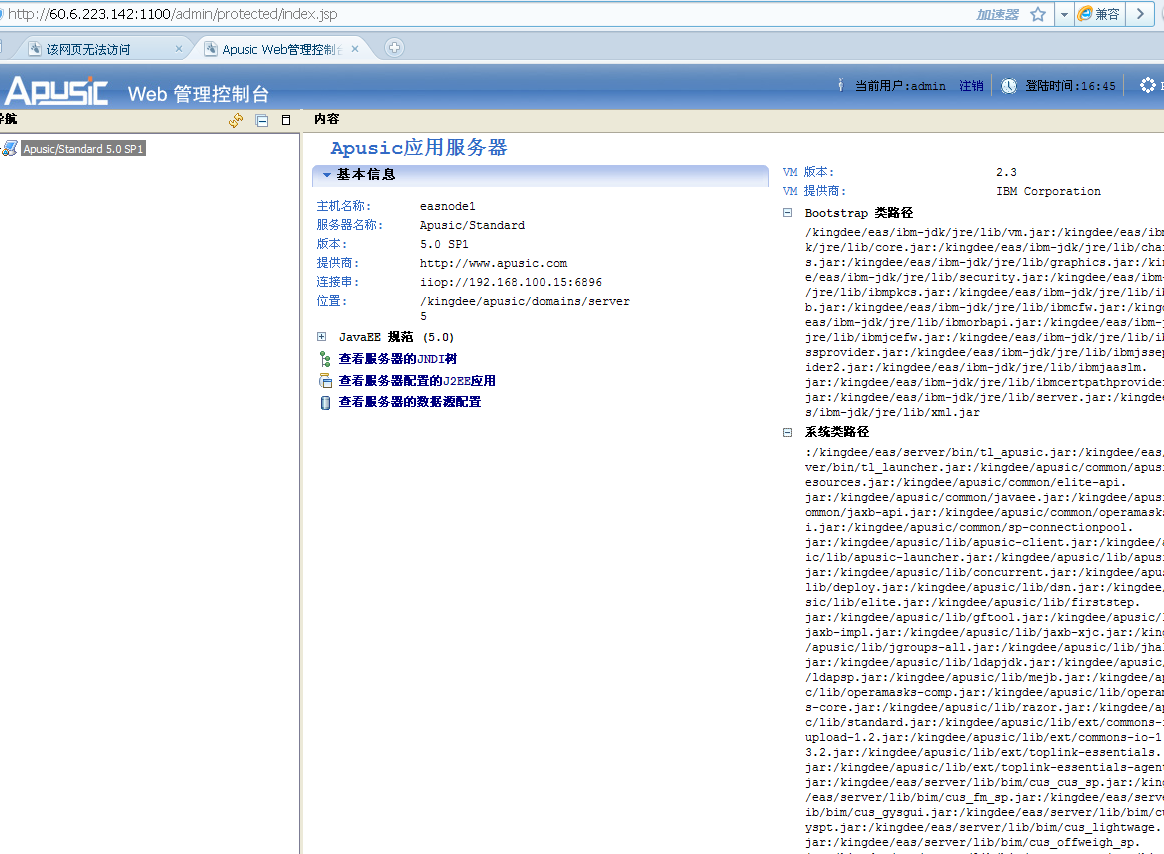Close the 该网页无法访问 tab

[x=178, y=49]
